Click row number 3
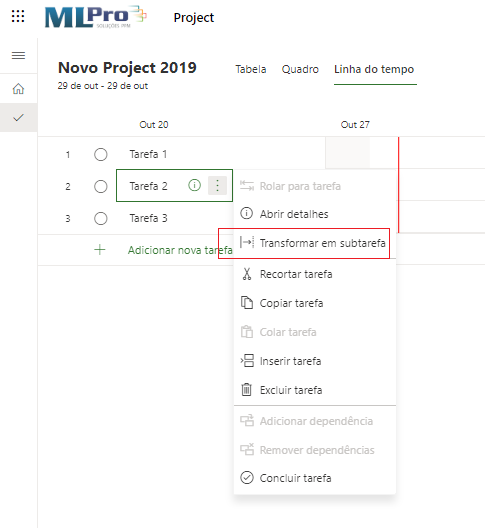The width and height of the screenshot is (485, 528). [x=68, y=219]
